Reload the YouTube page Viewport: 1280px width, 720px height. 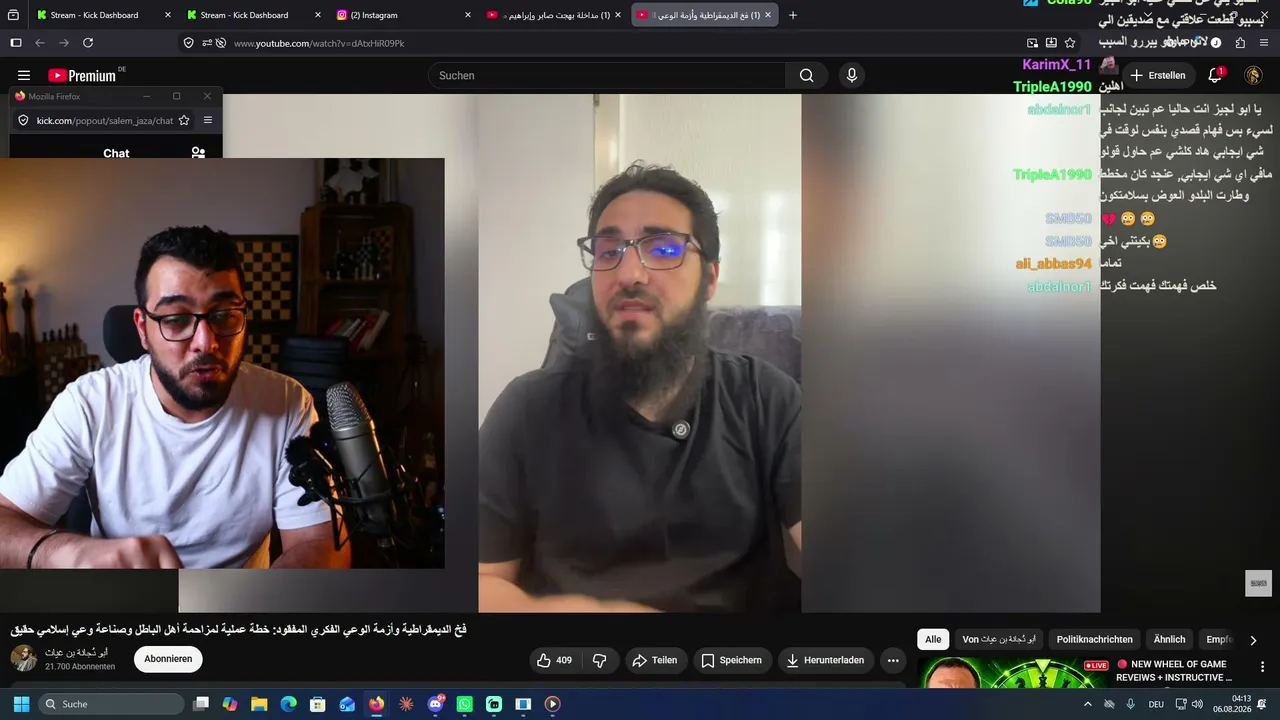[88, 43]
